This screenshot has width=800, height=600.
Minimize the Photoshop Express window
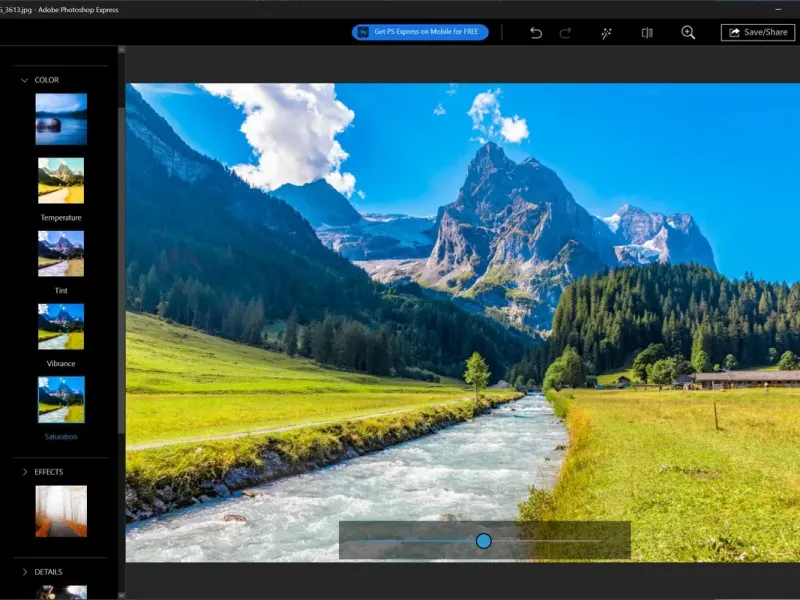click(778, 9)
